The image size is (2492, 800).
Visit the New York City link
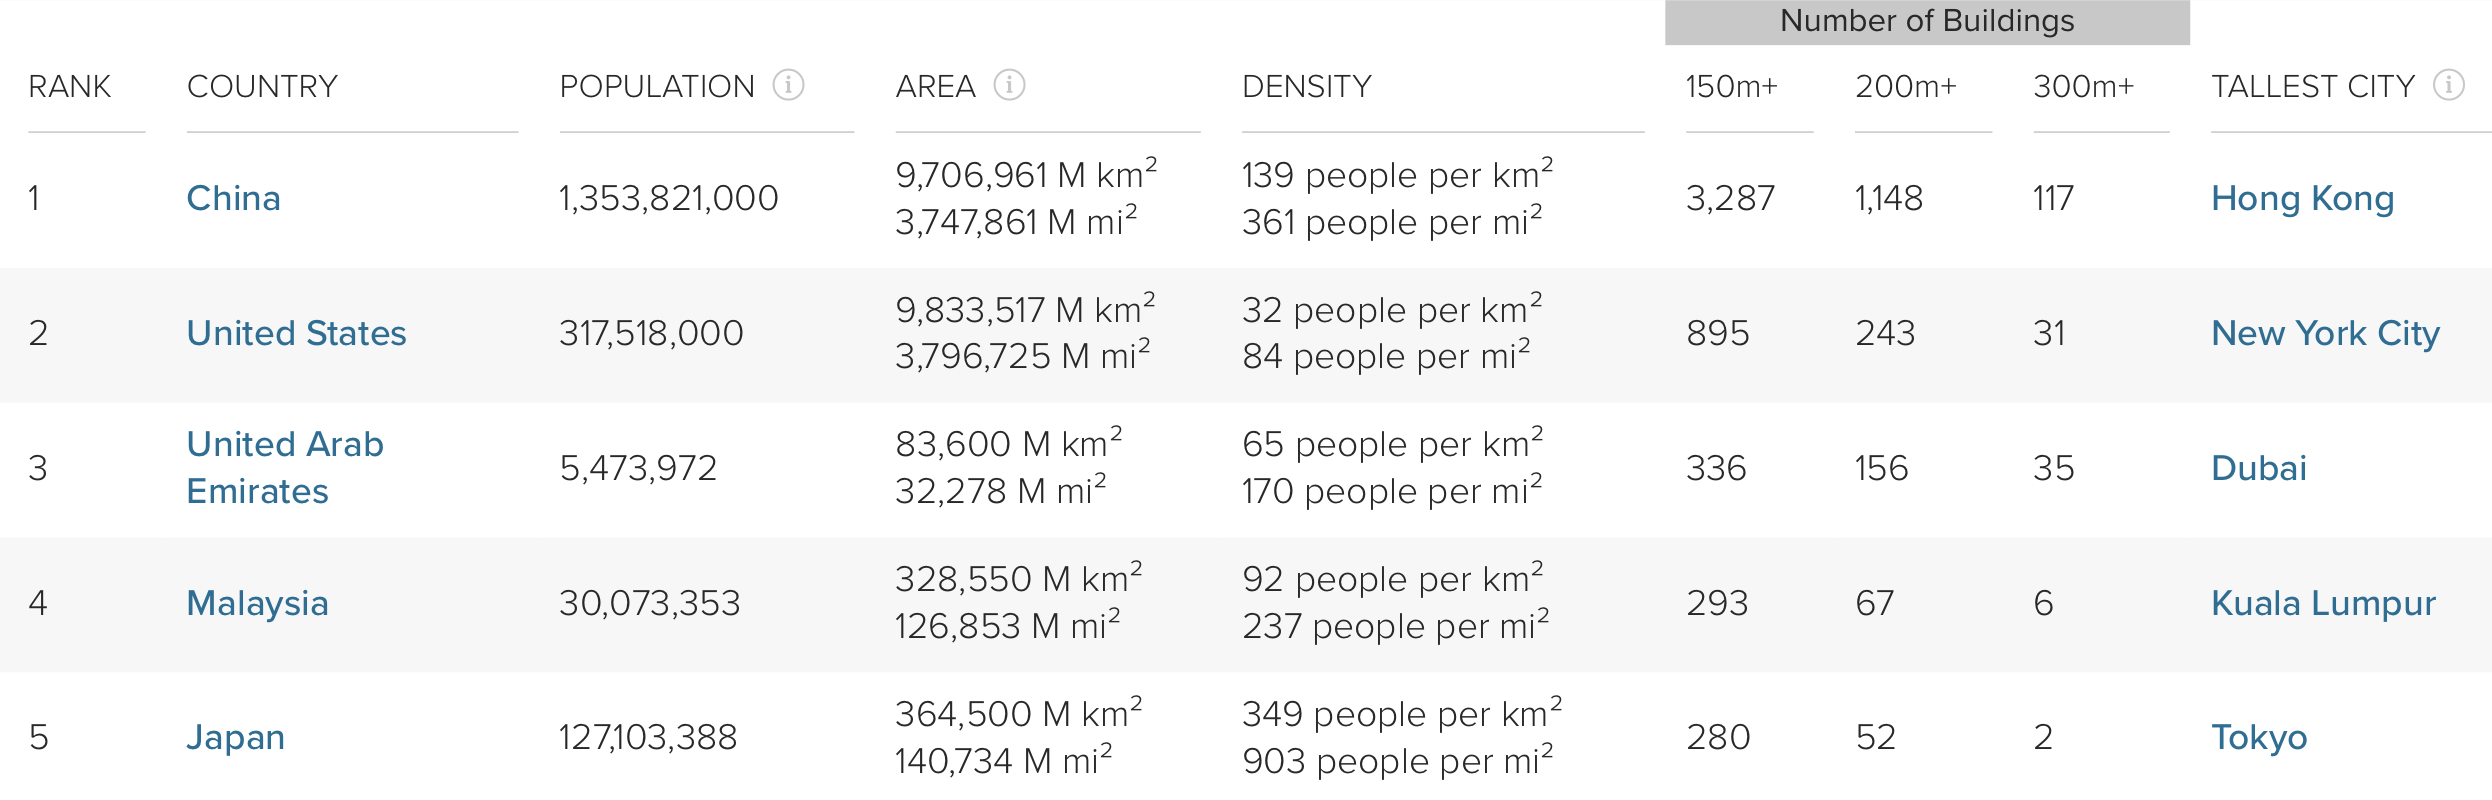2325,333
